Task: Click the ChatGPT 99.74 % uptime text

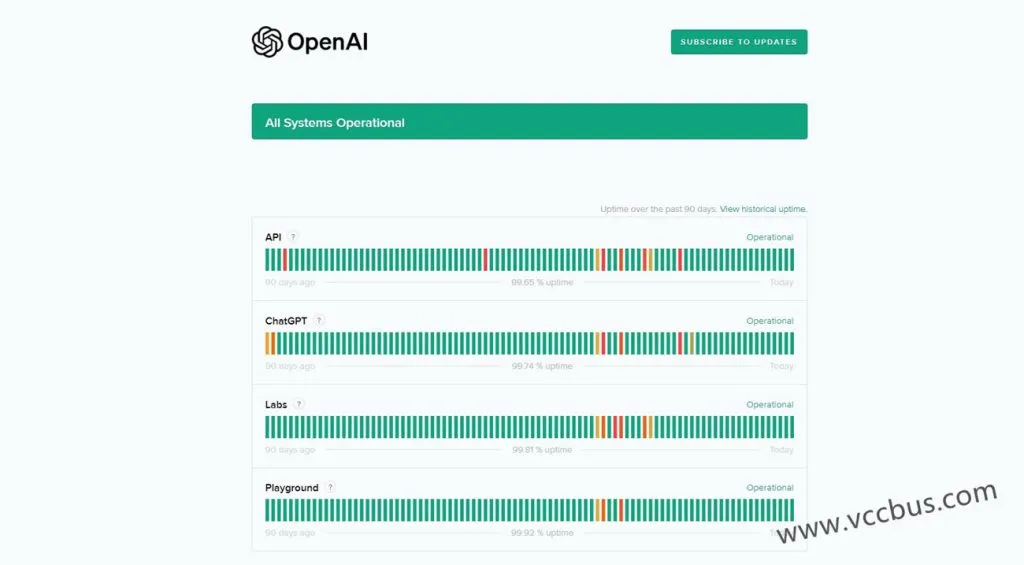Action: pos(542,366)
